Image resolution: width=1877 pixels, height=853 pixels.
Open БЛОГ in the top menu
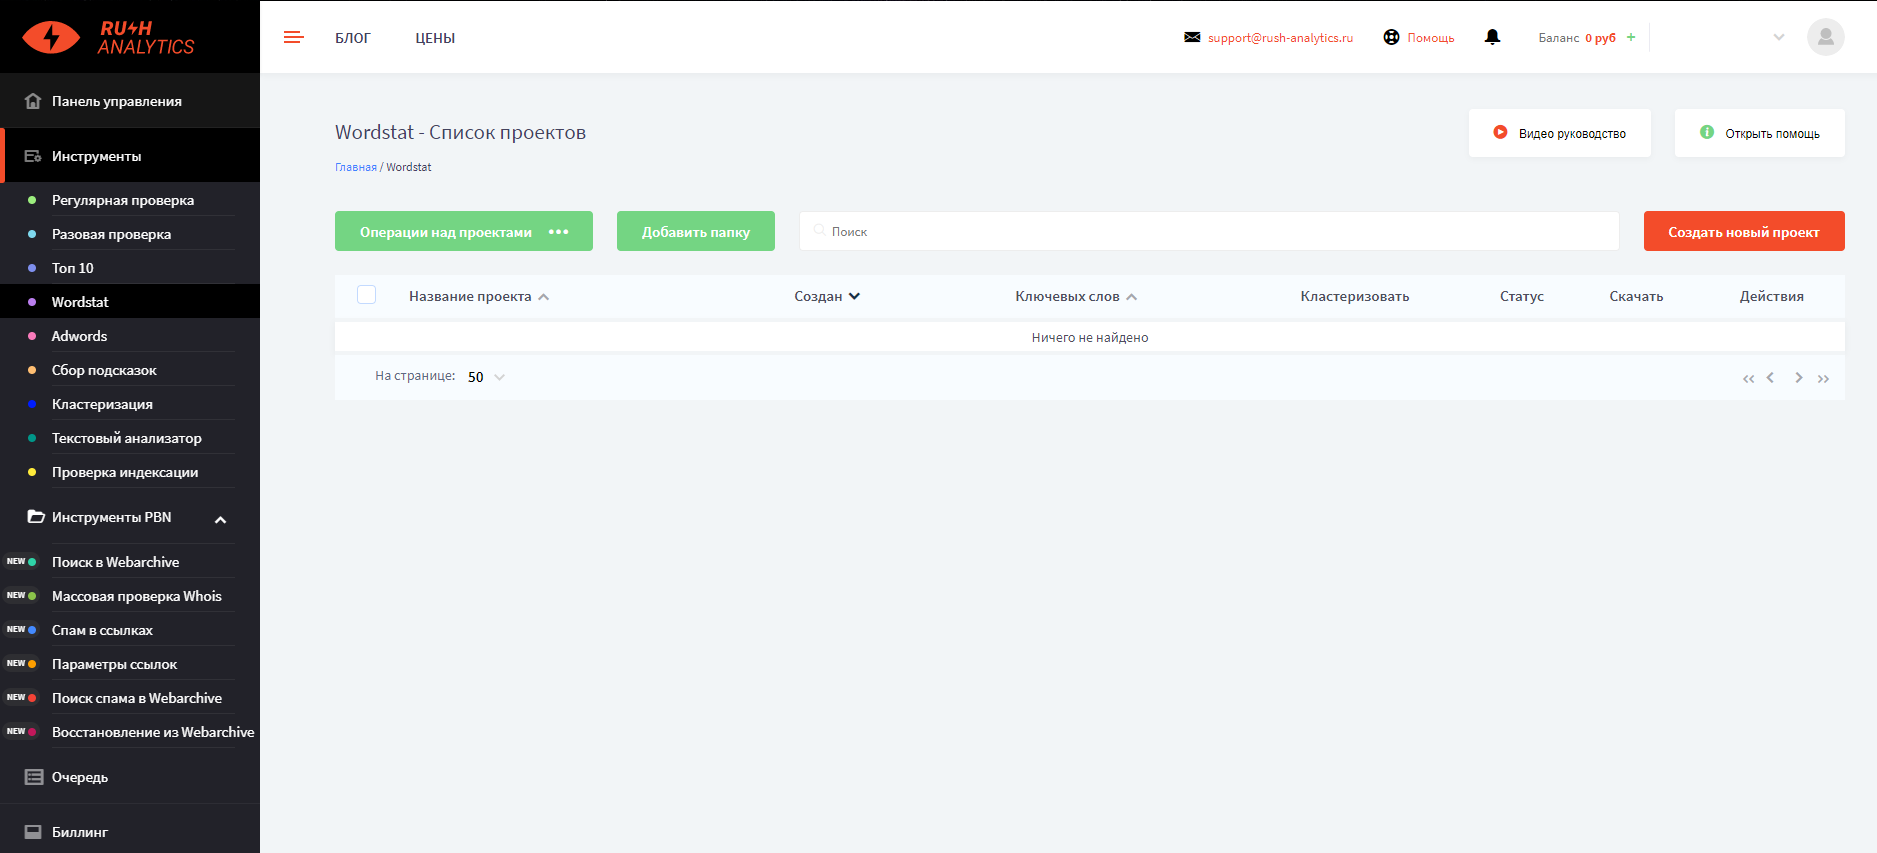click(353, 38)
